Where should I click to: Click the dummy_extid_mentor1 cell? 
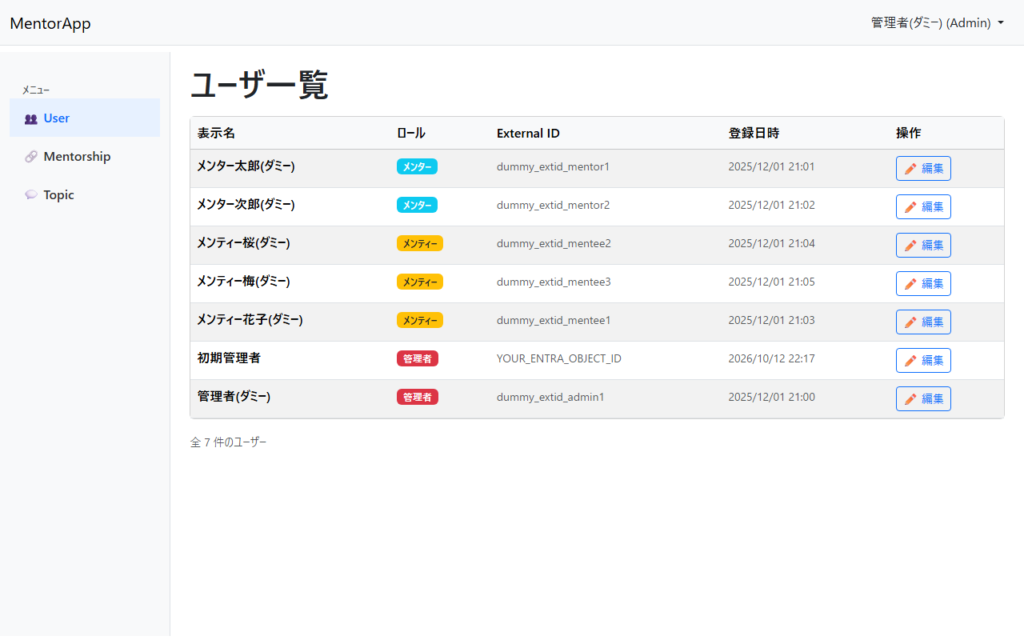coord(552,167)
